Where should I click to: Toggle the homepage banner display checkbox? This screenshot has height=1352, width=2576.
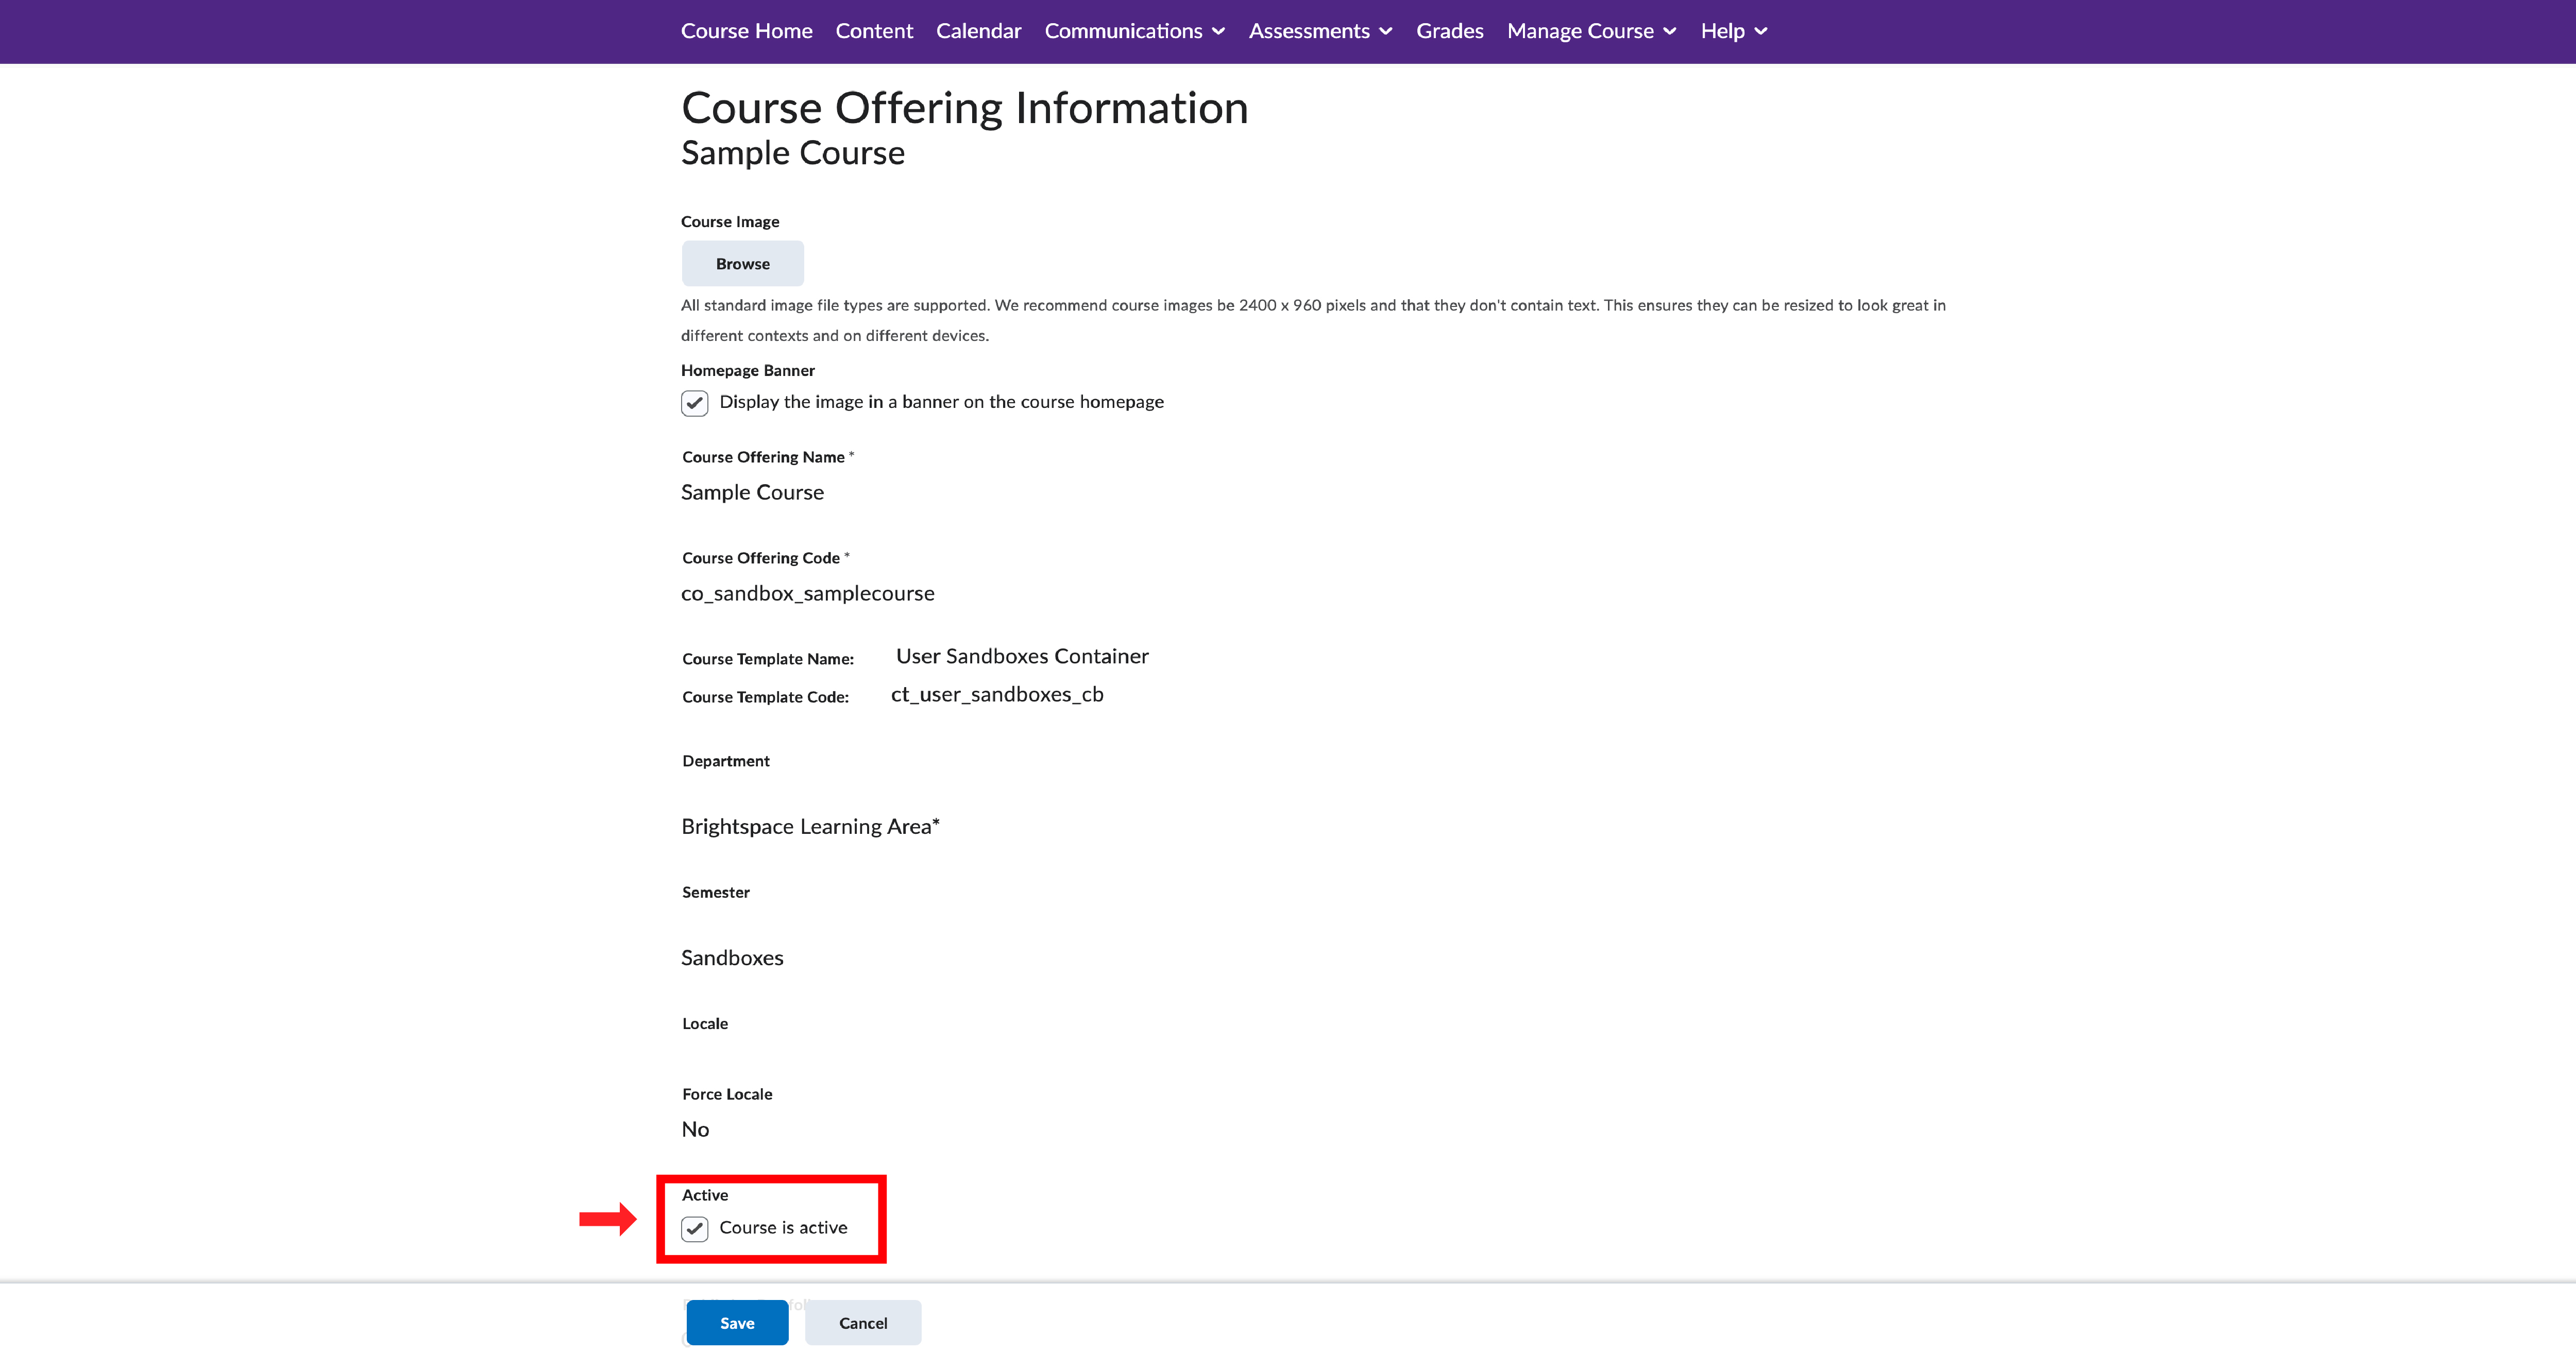[x=695, y=403]
